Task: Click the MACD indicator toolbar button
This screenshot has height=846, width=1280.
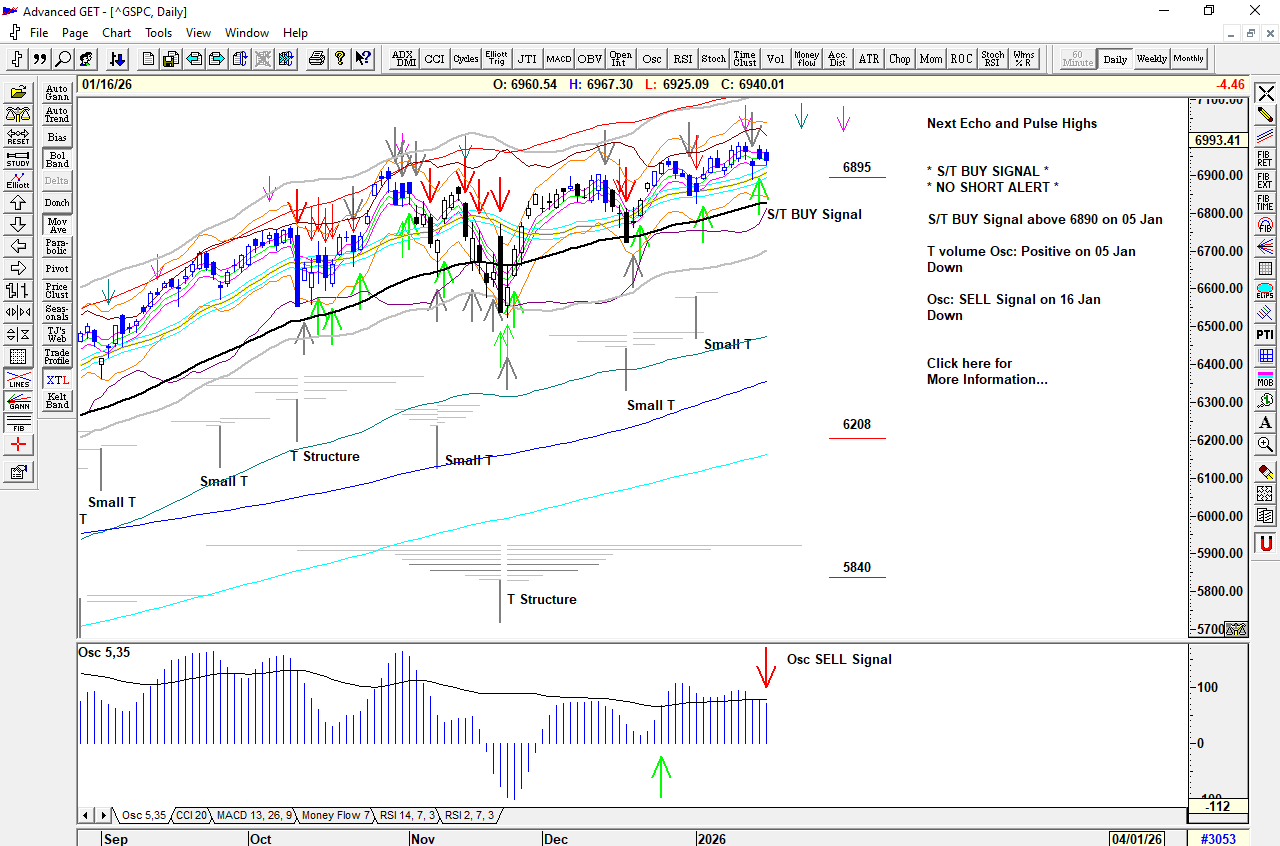Action: pyautogui.click(x=559, y=59)
